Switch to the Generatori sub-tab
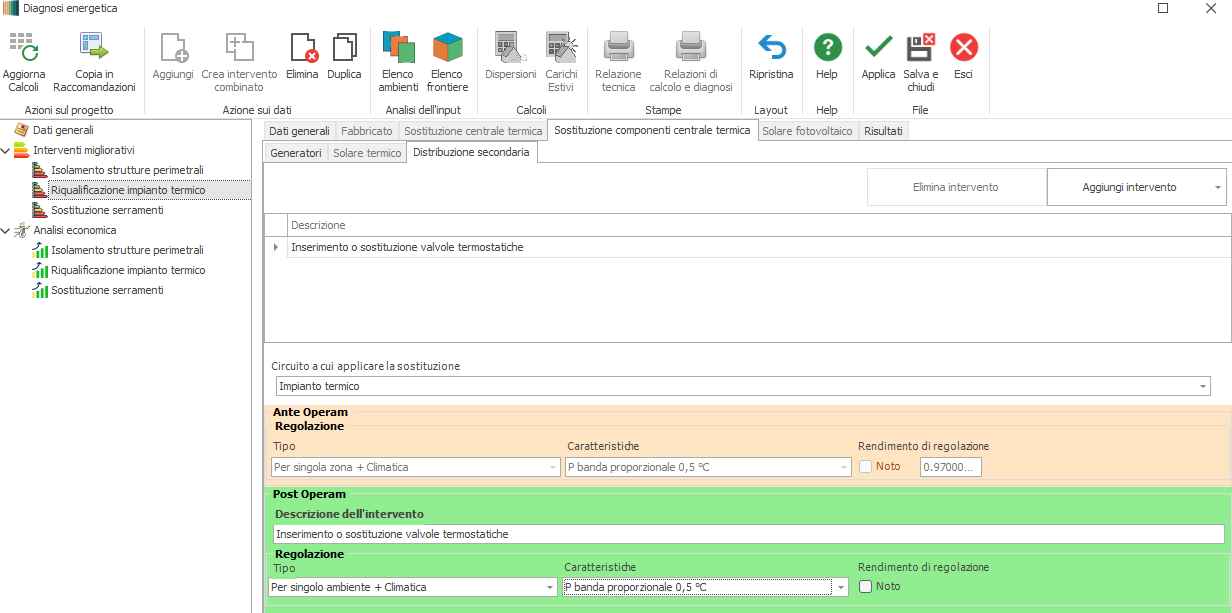1232x613 pixels. point(296,153)
